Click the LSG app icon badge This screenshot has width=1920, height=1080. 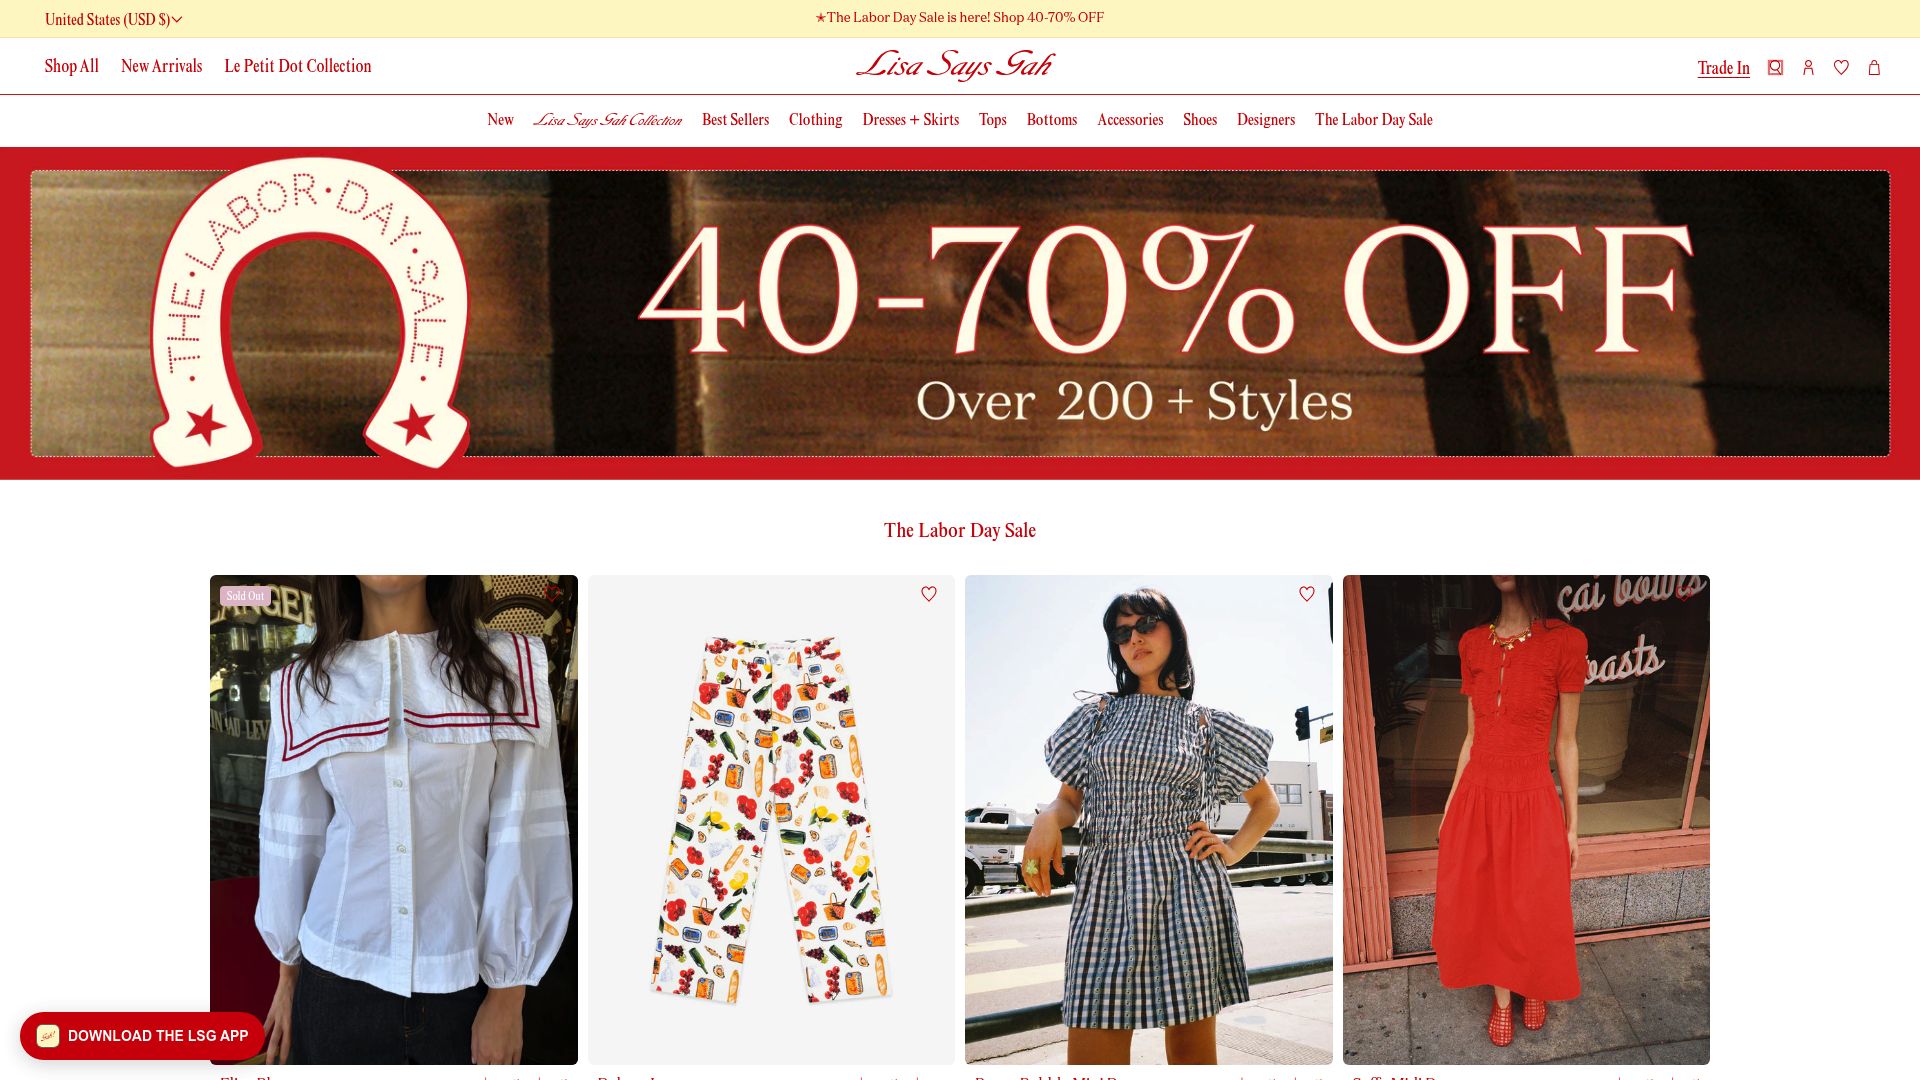[48, 1036]
